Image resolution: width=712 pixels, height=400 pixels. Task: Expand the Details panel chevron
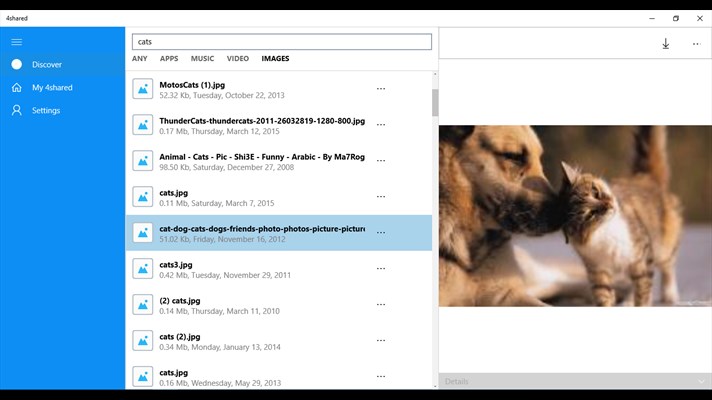pos(701,382)
